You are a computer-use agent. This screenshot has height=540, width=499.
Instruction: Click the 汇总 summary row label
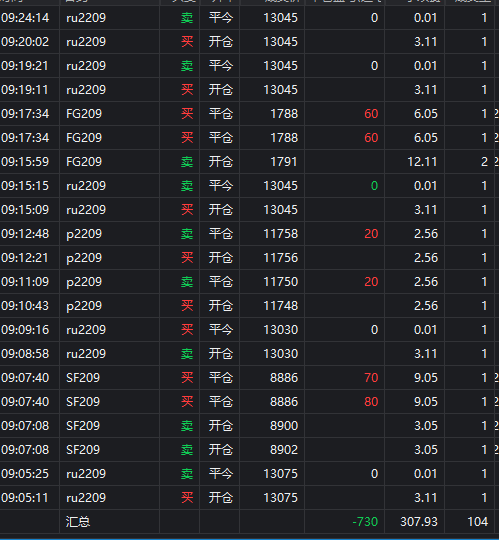coord(78,522)
